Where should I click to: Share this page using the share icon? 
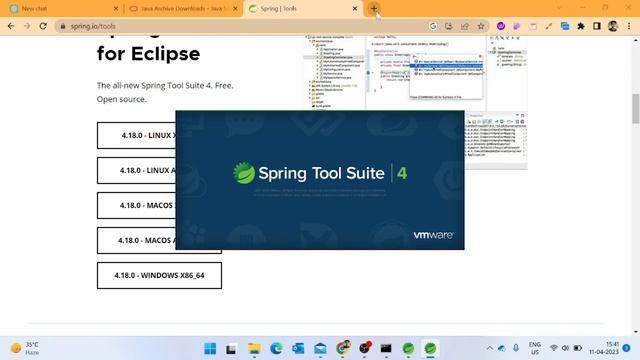click(464, 26)
